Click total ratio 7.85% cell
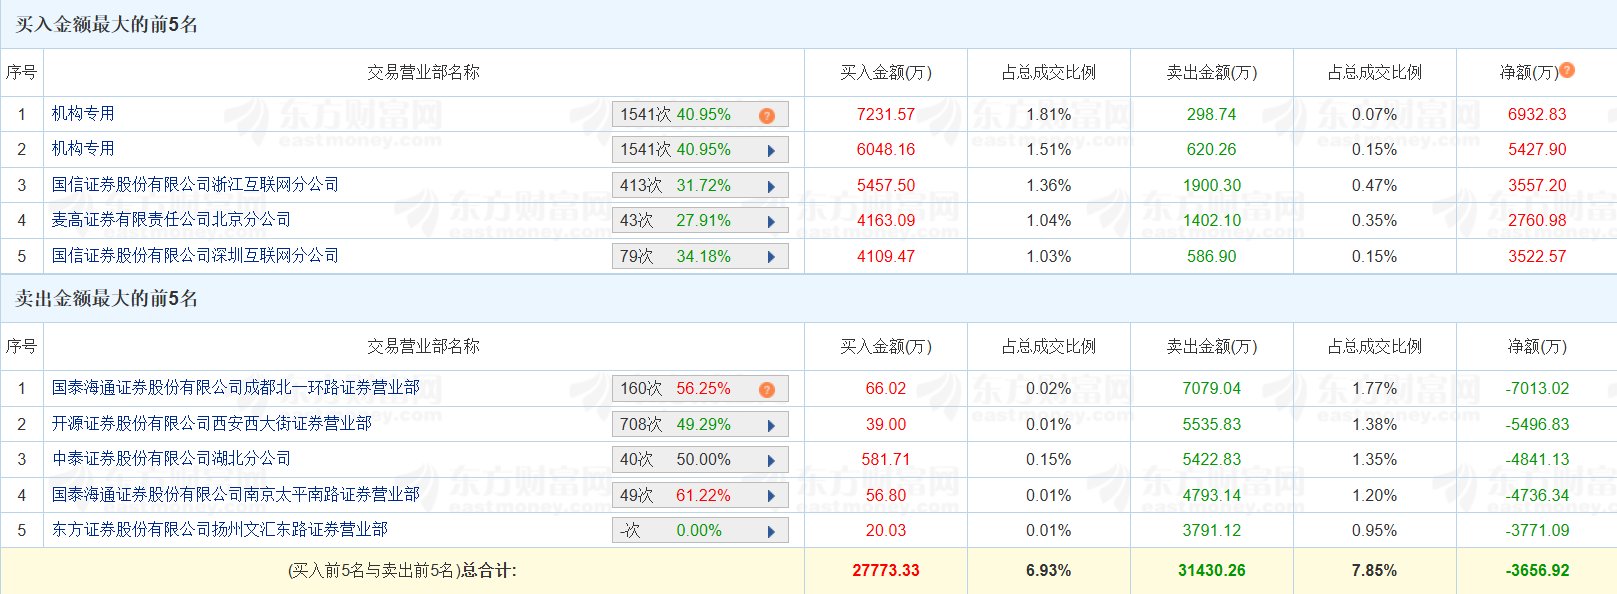This screenshot has height=594, width=1617. (1374, 570)
